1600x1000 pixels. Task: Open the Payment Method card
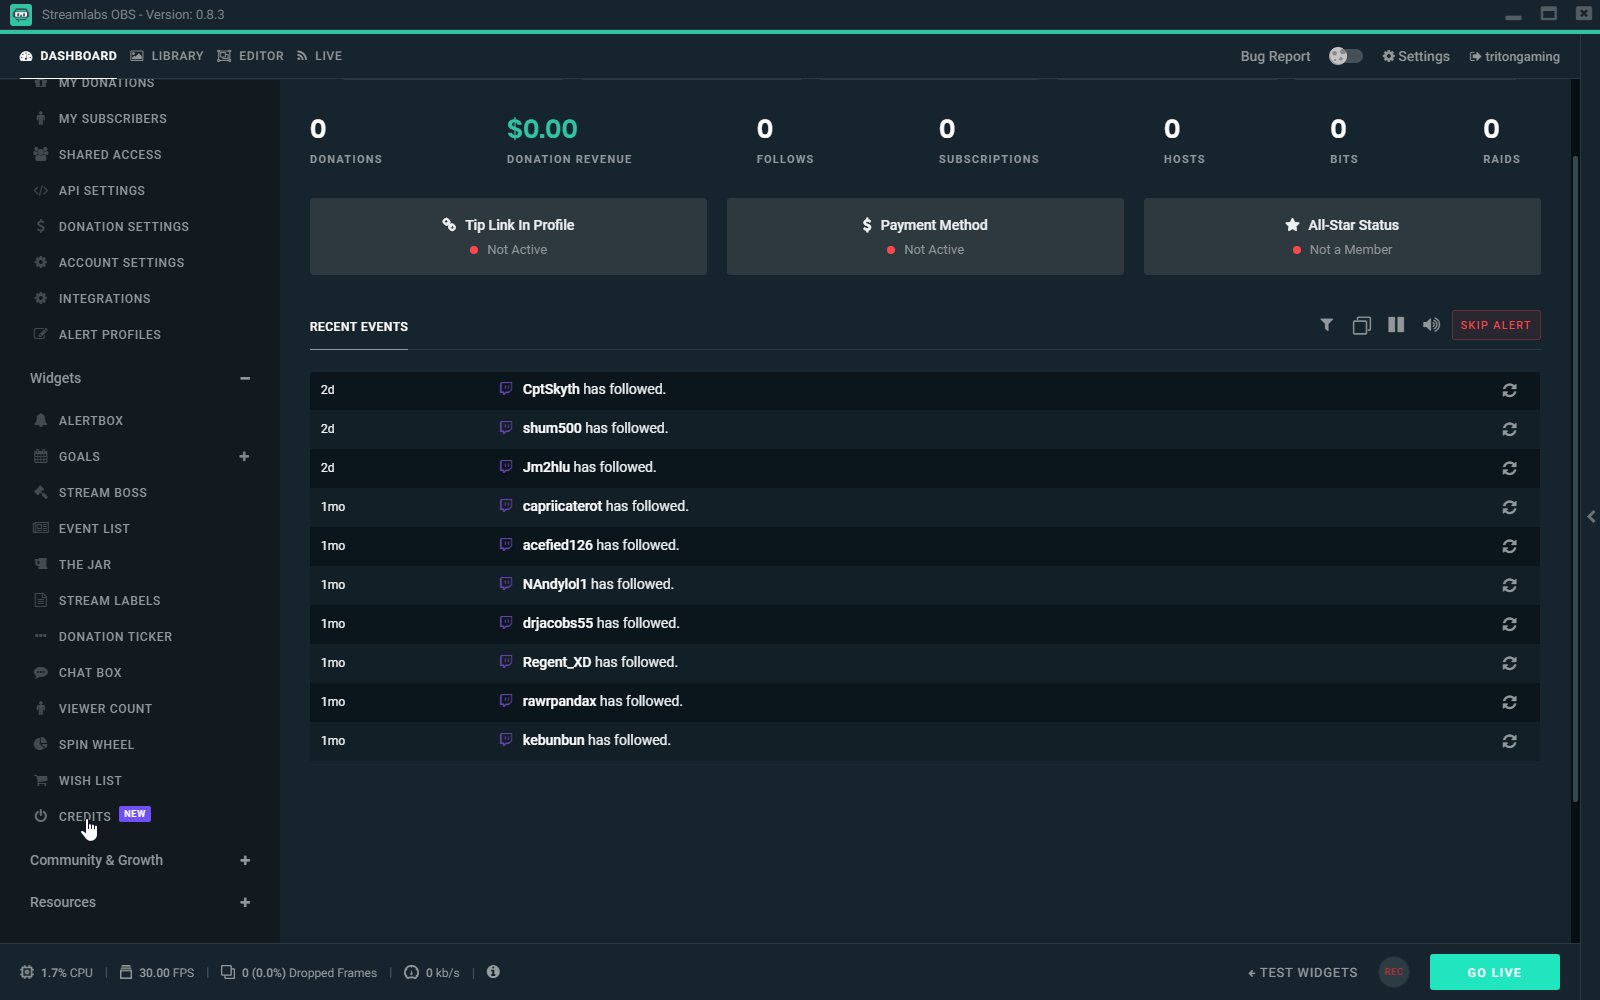click(925, 236)
